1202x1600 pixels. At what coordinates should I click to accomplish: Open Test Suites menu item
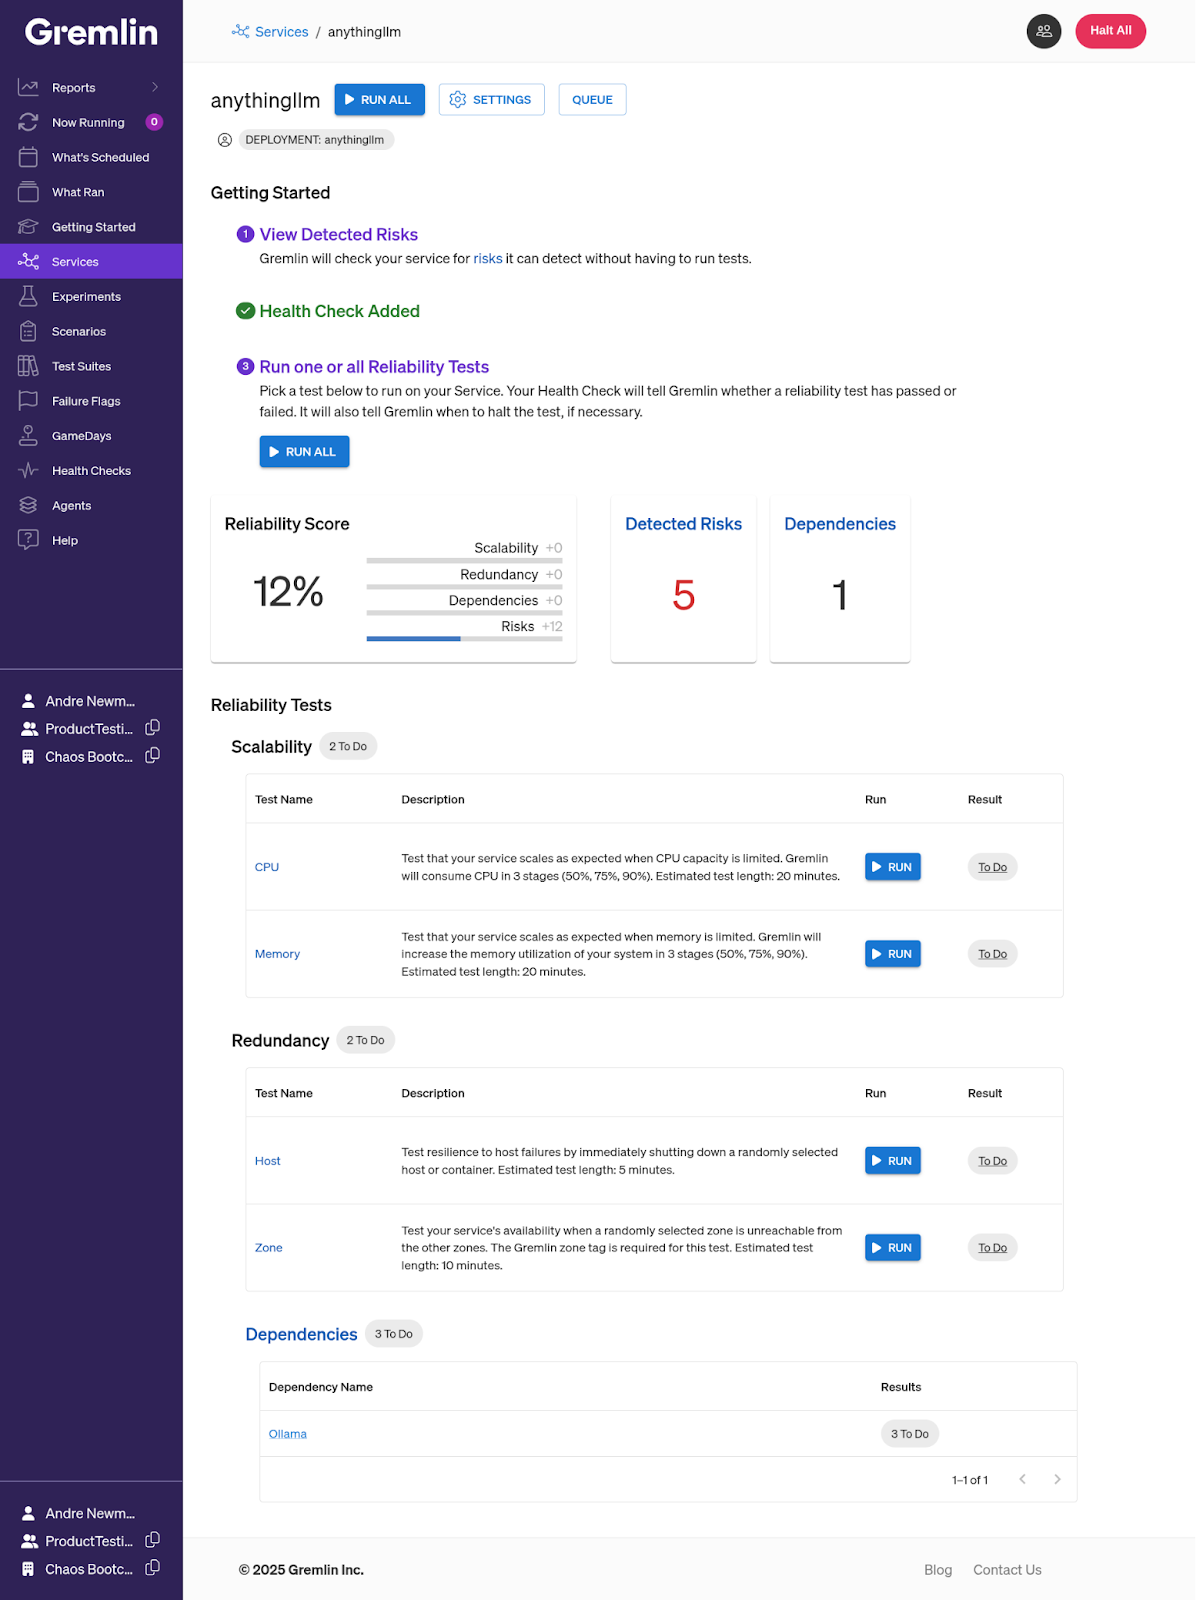(x=91, y=366)
